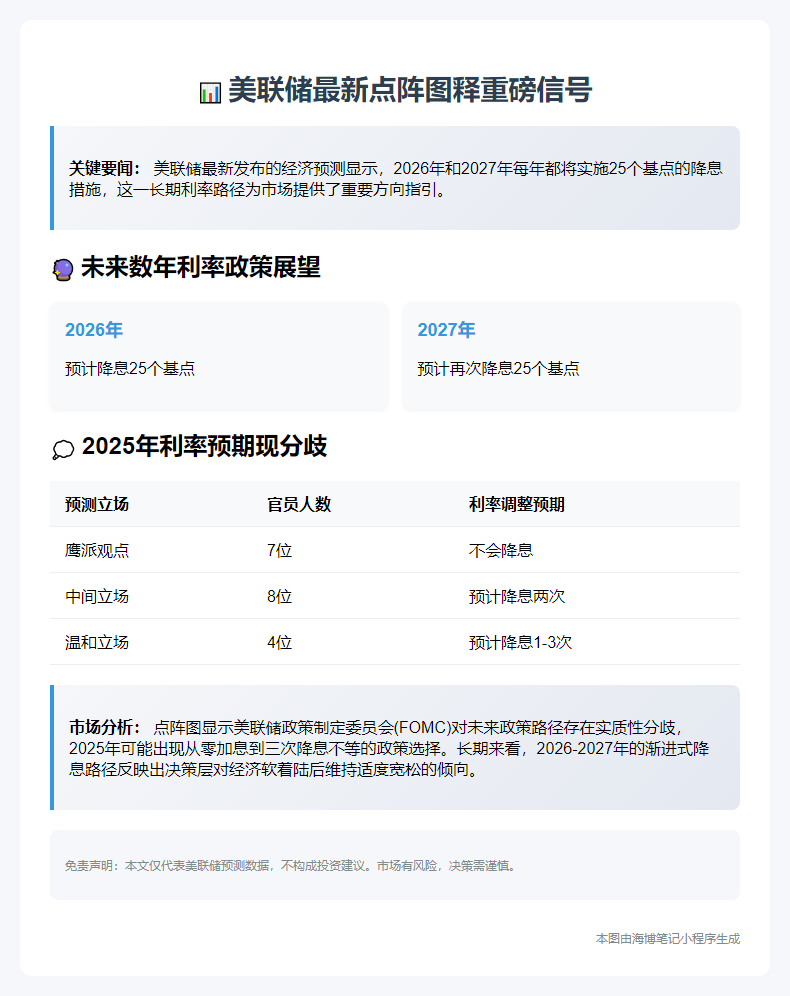Click the 市场分析 label
This screenshot has height=996, width=790.
point(105,727)
